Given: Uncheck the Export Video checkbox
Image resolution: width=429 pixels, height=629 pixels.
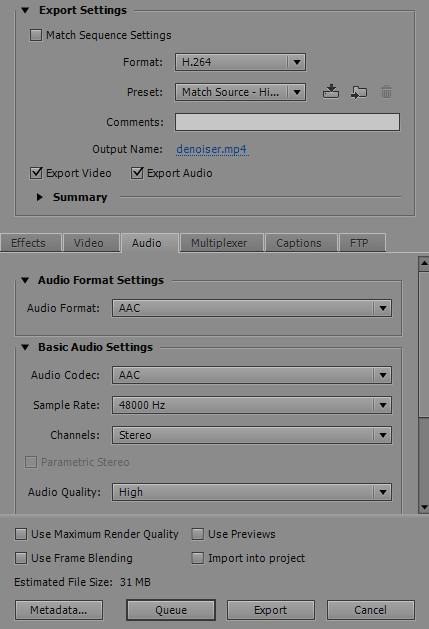Looking at the screenshot, I should [36, 173].
